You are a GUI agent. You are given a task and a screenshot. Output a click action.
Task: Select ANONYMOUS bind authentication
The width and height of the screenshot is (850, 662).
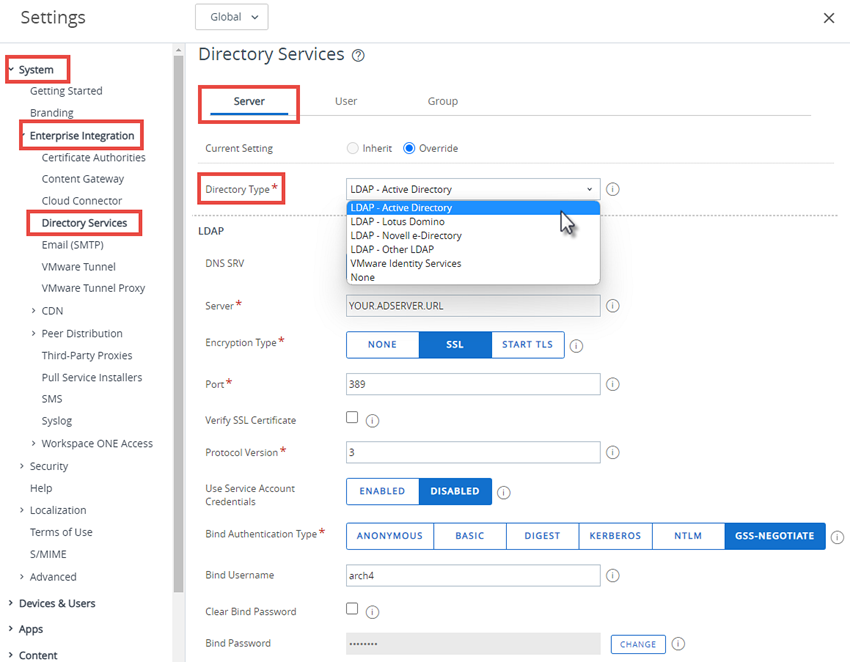(390, 536)
